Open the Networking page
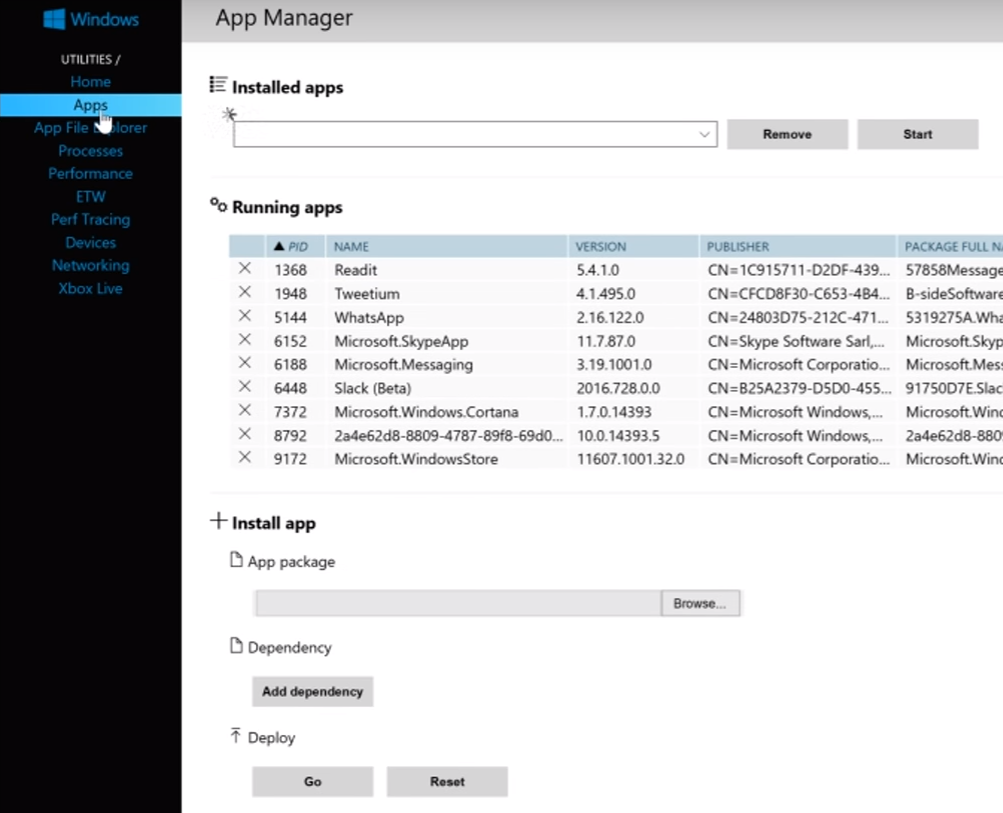1003x813 pixels. coord(90,265)
